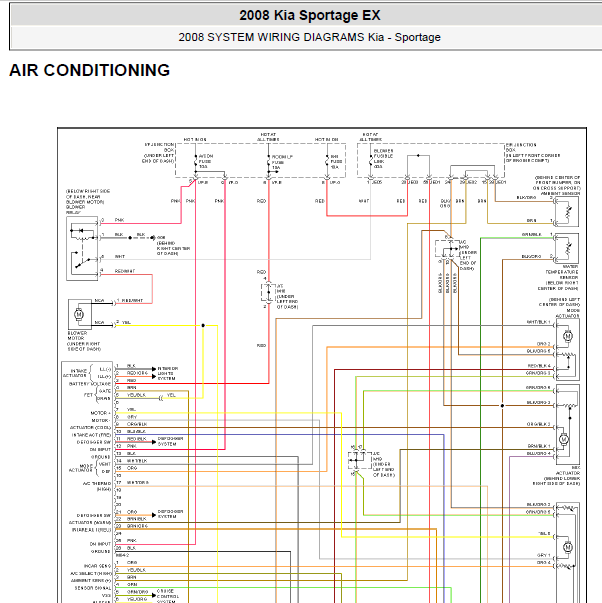
Task: Click the ambient sensor thermistor symbol
Action: coord(568,212)
